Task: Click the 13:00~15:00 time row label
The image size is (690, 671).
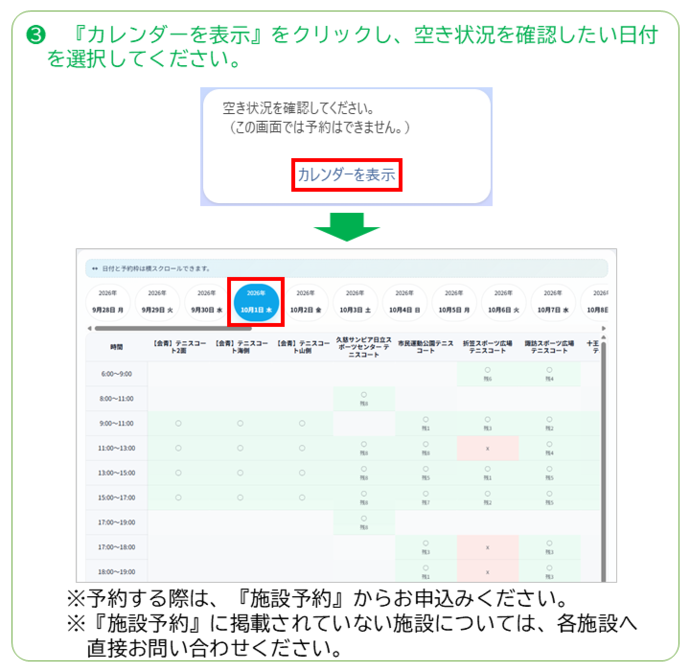Action: (117, 473)
